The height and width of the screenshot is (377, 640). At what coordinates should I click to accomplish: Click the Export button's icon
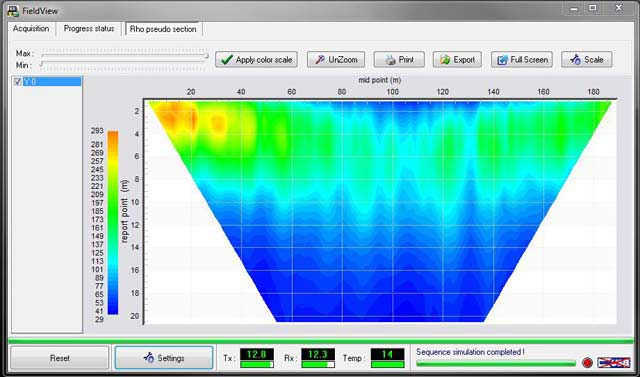[x=445, y=60]
